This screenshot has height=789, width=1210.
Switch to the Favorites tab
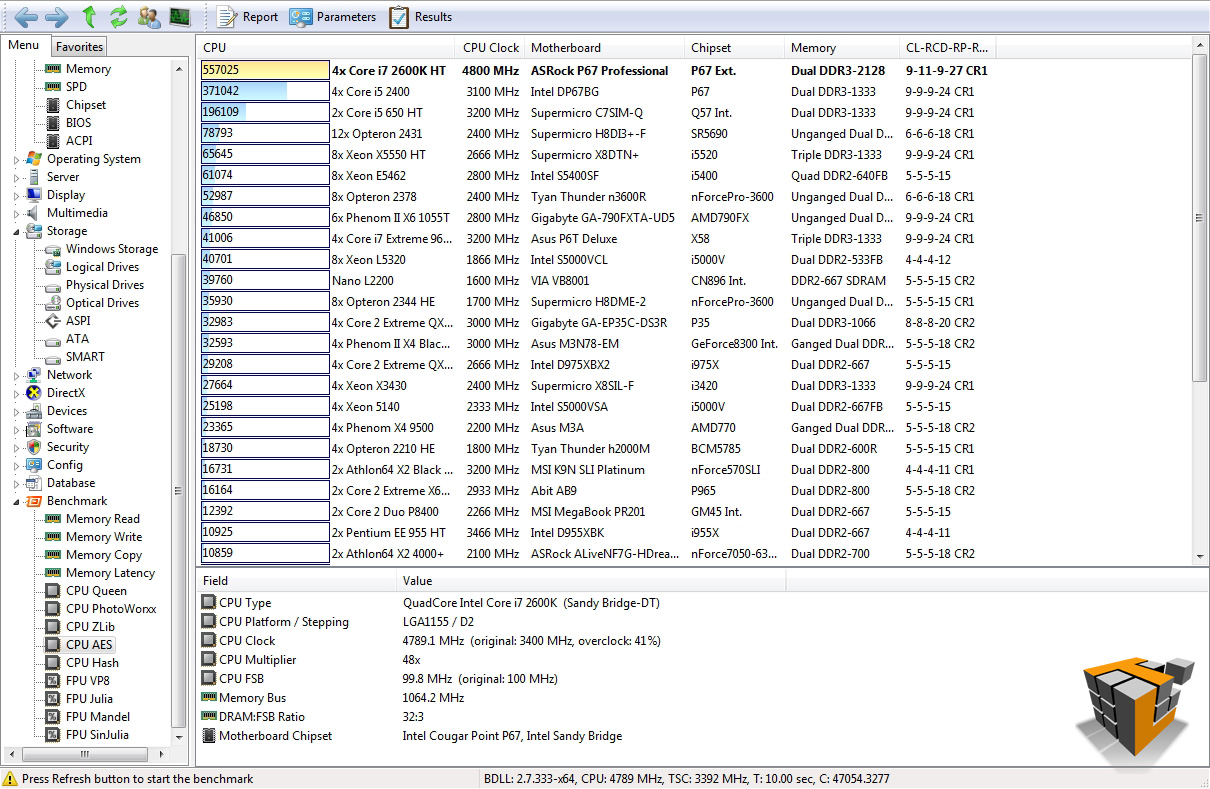(x=79, y=46)
